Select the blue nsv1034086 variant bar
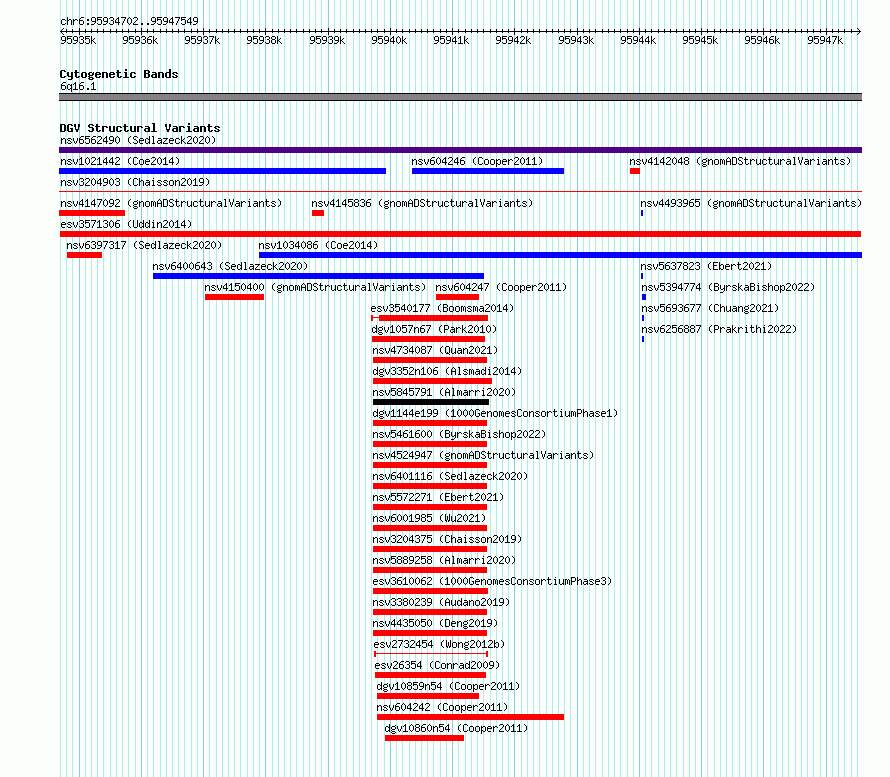 [x=560, y=255]
